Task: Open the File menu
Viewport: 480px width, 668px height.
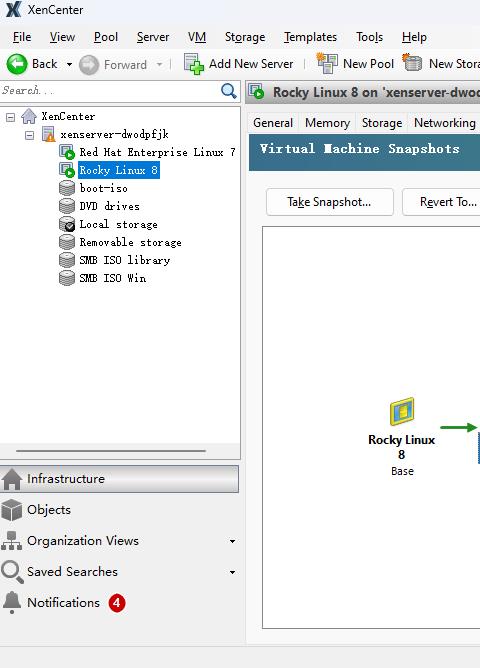Action: pos(22,37)
